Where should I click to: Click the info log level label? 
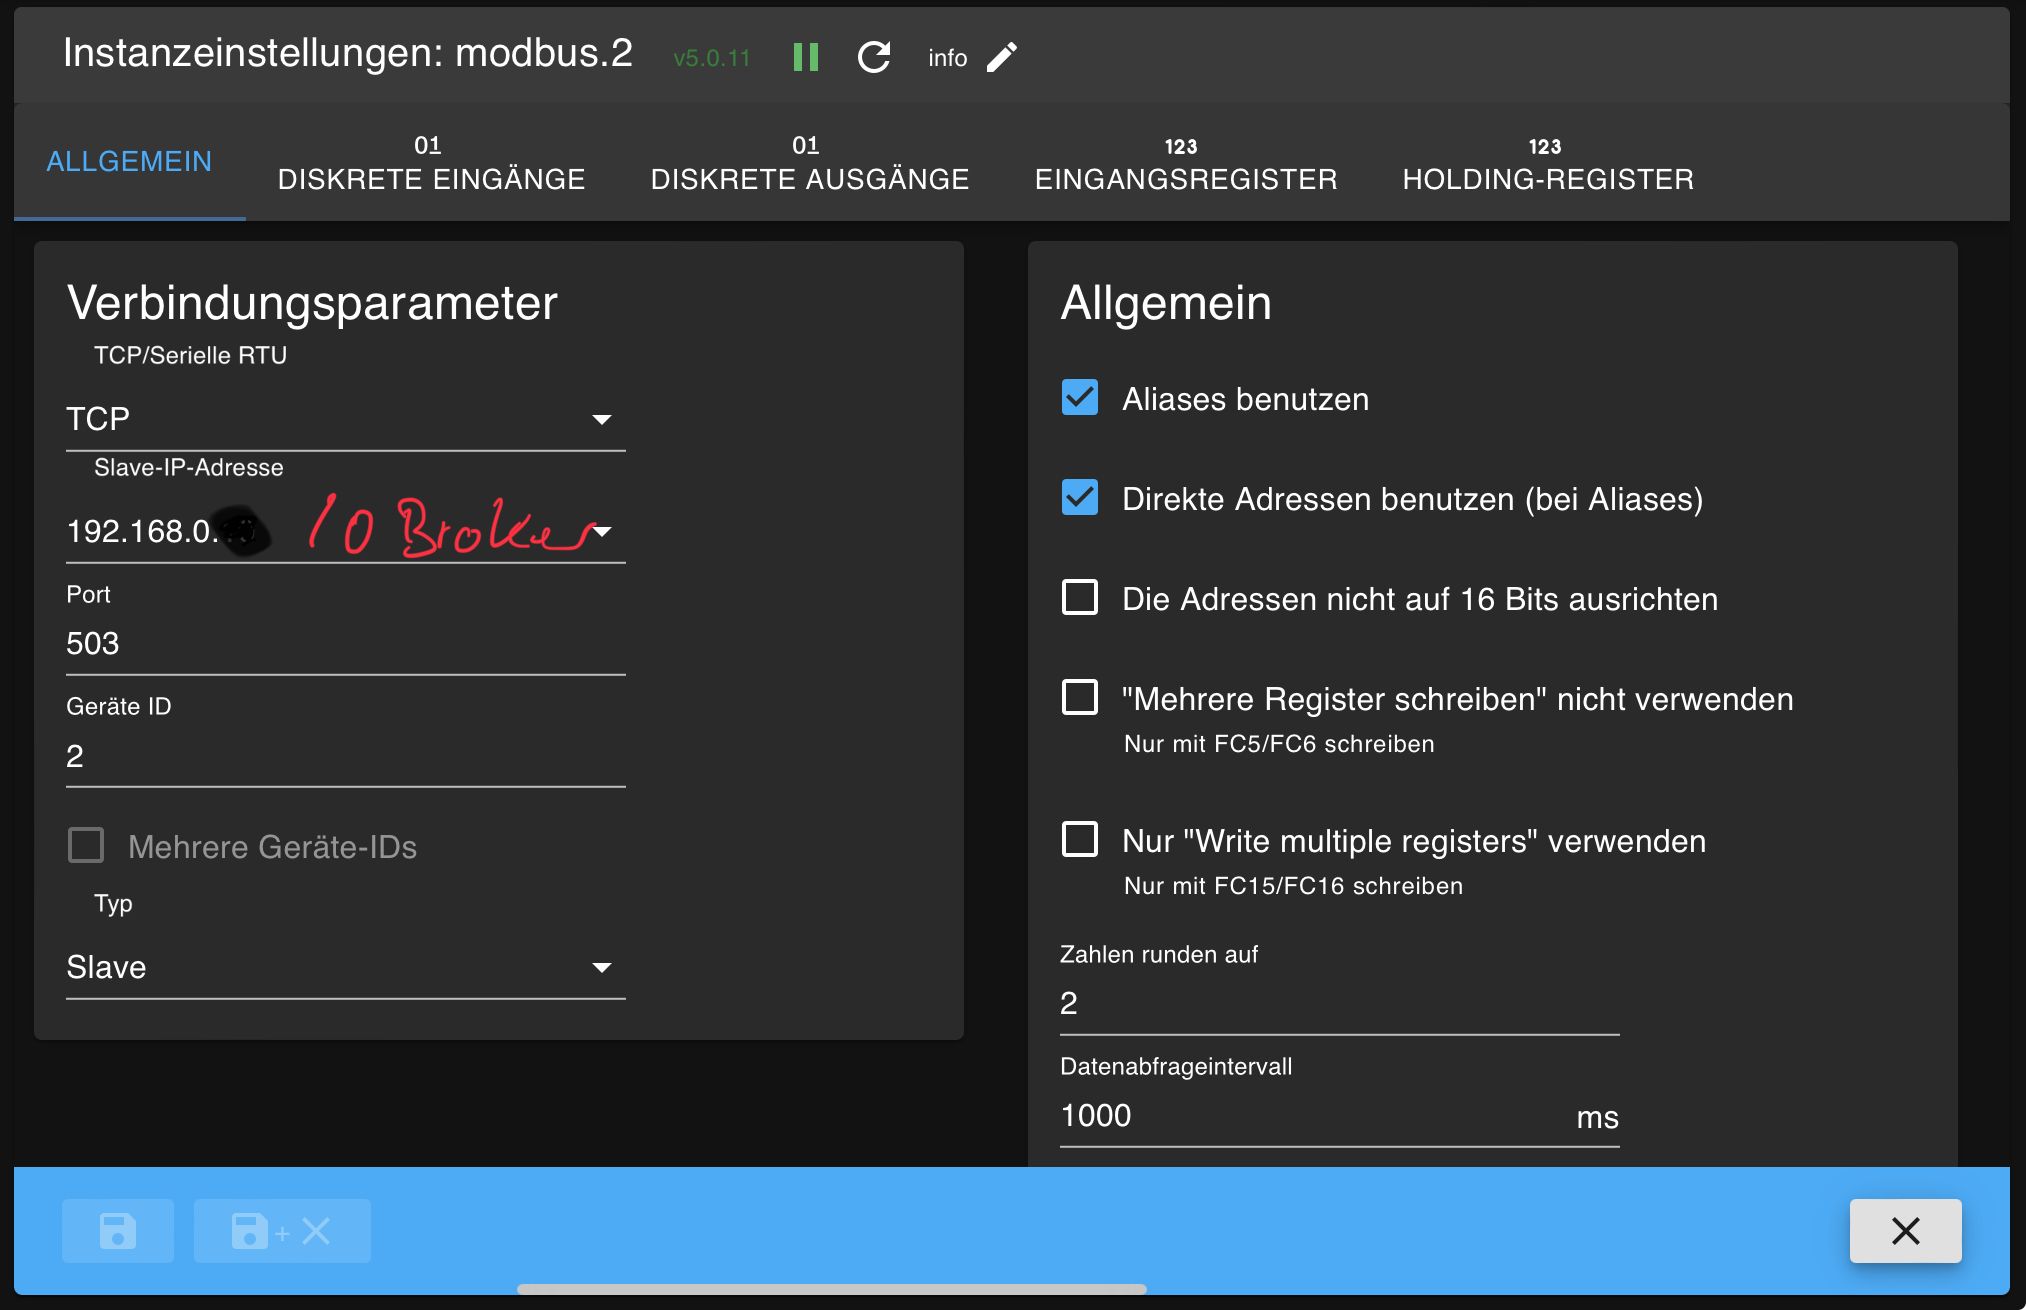(947, 58)
